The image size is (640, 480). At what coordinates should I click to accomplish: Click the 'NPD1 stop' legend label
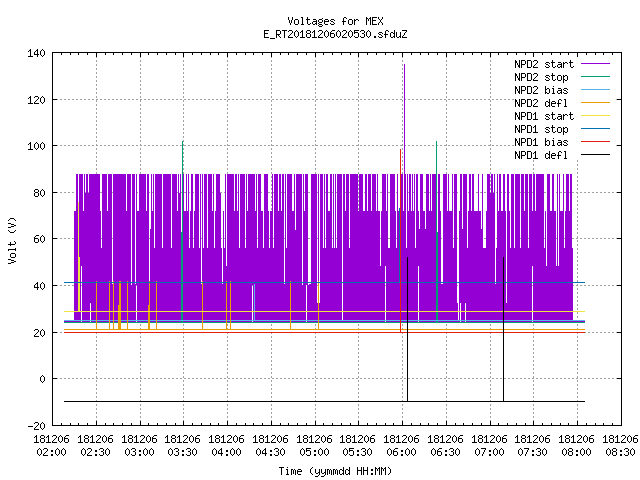(x=541, y=129)
